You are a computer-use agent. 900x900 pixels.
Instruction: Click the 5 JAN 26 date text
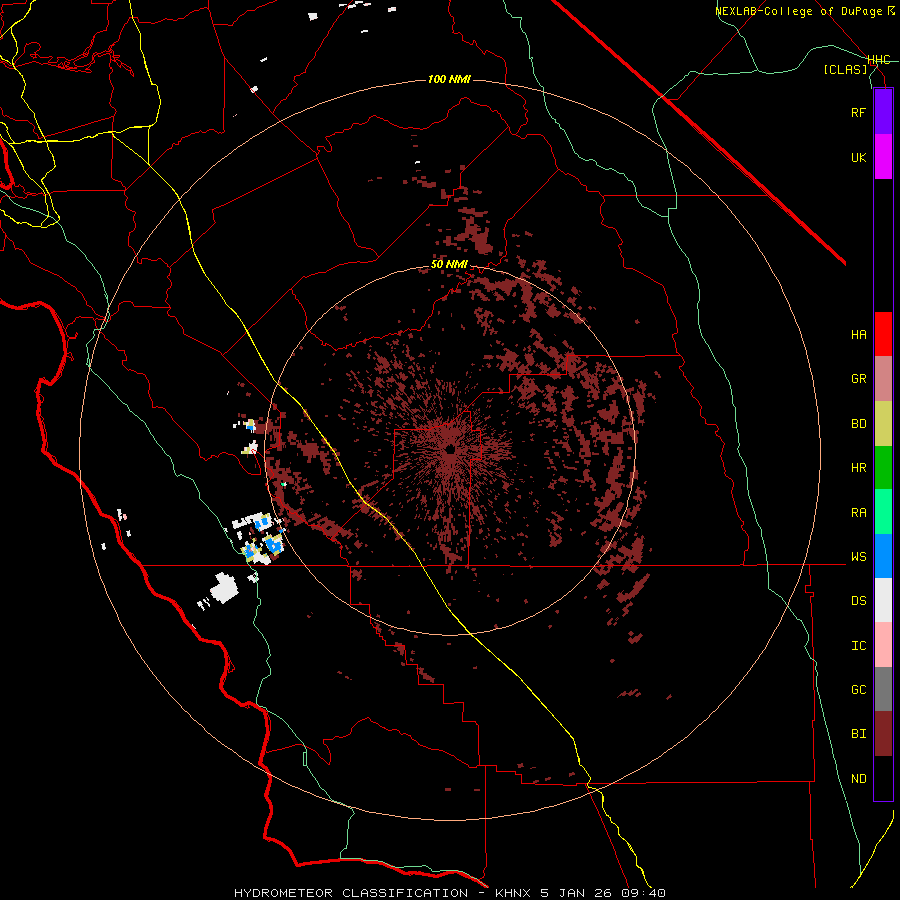[576, 893]
